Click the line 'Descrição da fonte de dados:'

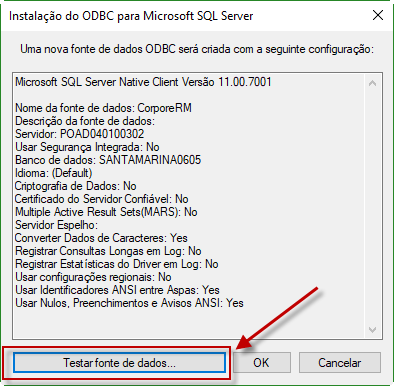coord(85,121)
